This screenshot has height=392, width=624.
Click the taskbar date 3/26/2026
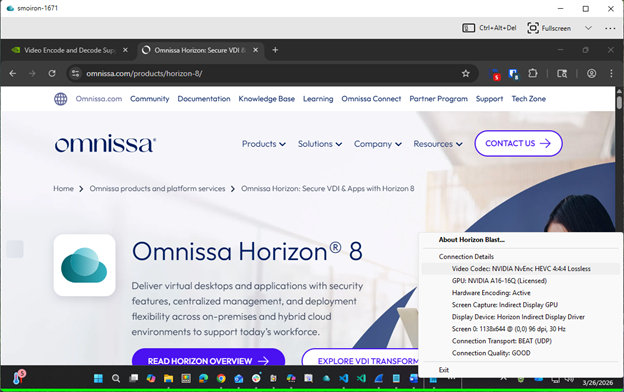tap(598, 382)
